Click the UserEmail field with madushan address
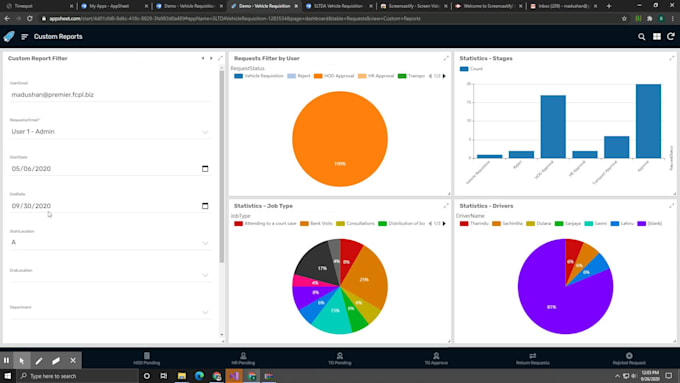Screen dimensions: 680x383 110,95
